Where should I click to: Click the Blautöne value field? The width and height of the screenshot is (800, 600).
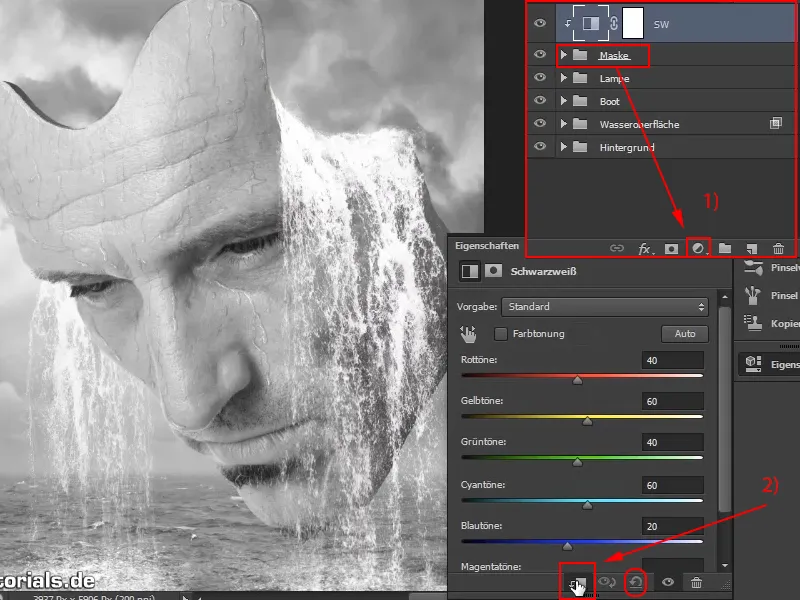pyautogui.click(x=672, y=526)
